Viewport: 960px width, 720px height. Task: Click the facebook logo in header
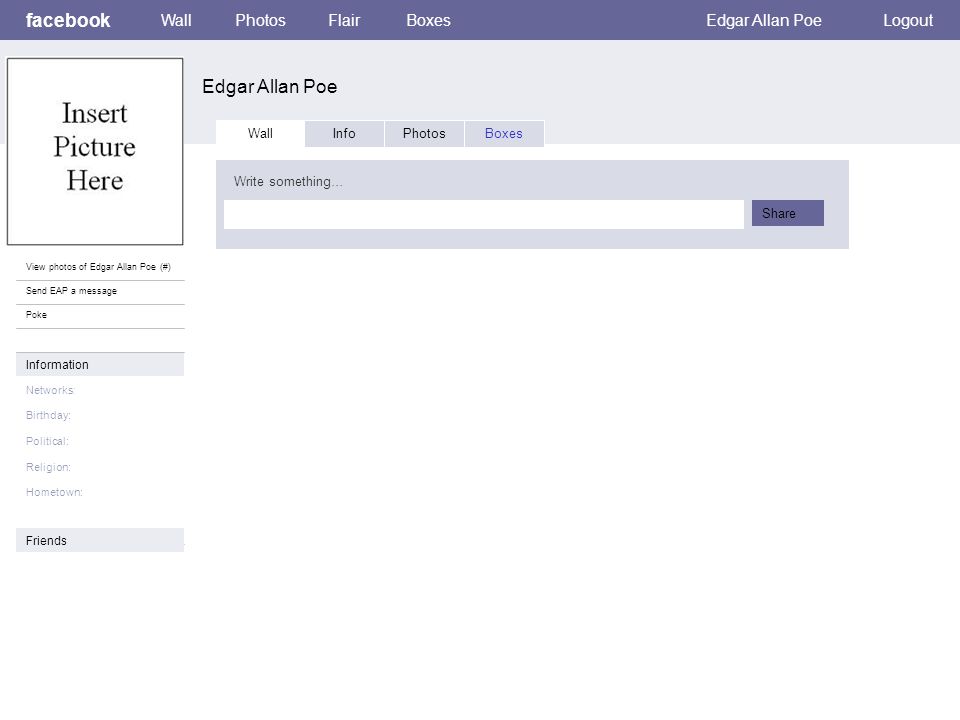68,20
